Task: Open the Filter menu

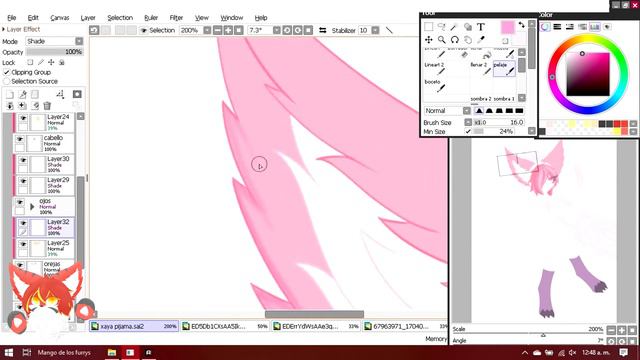Action: point(176,18)
